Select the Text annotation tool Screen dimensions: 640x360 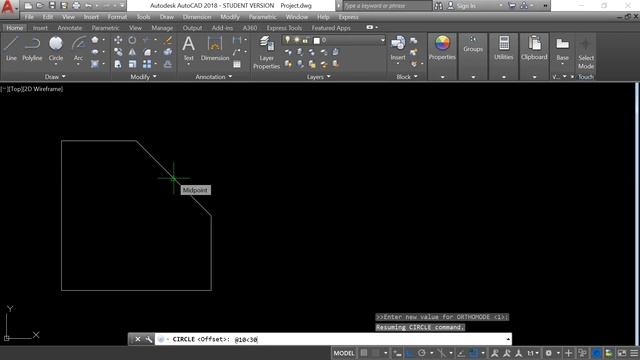coord(188,48)
